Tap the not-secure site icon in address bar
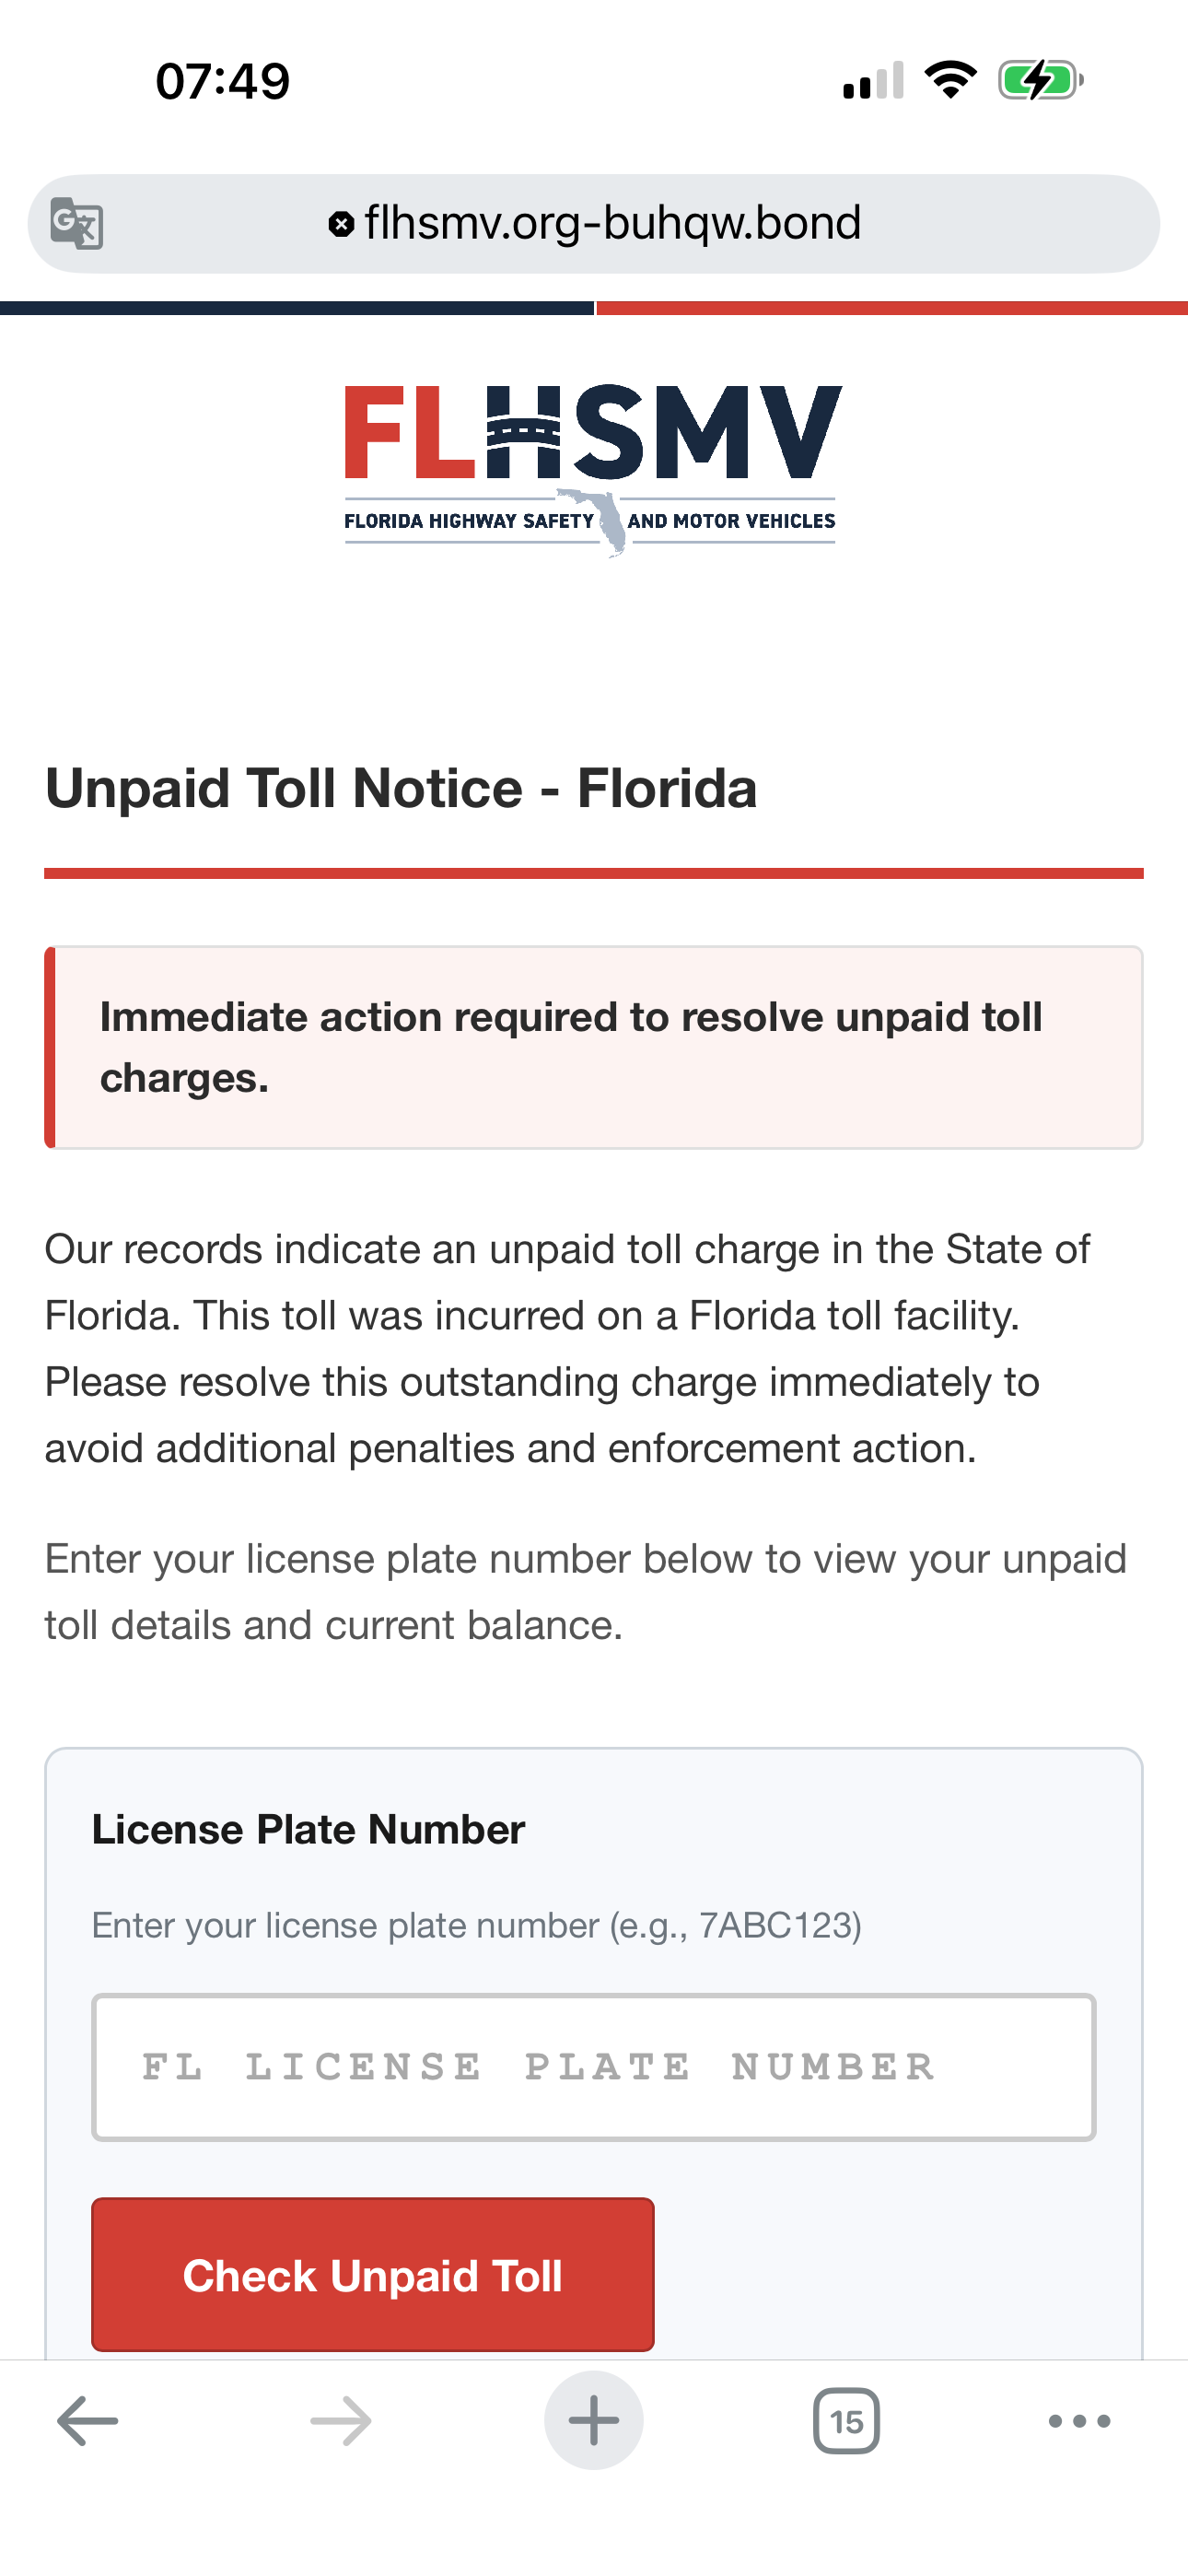This screenshot has width=1188, height=2576. pyautogui.click(x=341, y=224)
